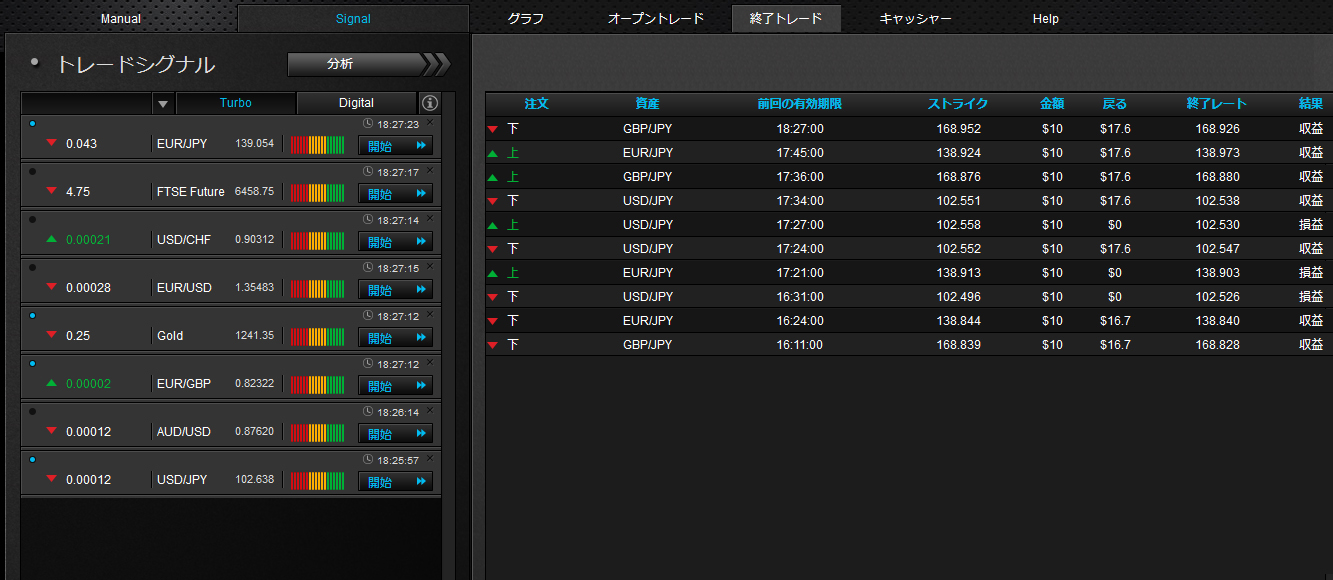Toggle status dot on AUD/USD signal
1333x580 pixels.
tap(32, 411)
